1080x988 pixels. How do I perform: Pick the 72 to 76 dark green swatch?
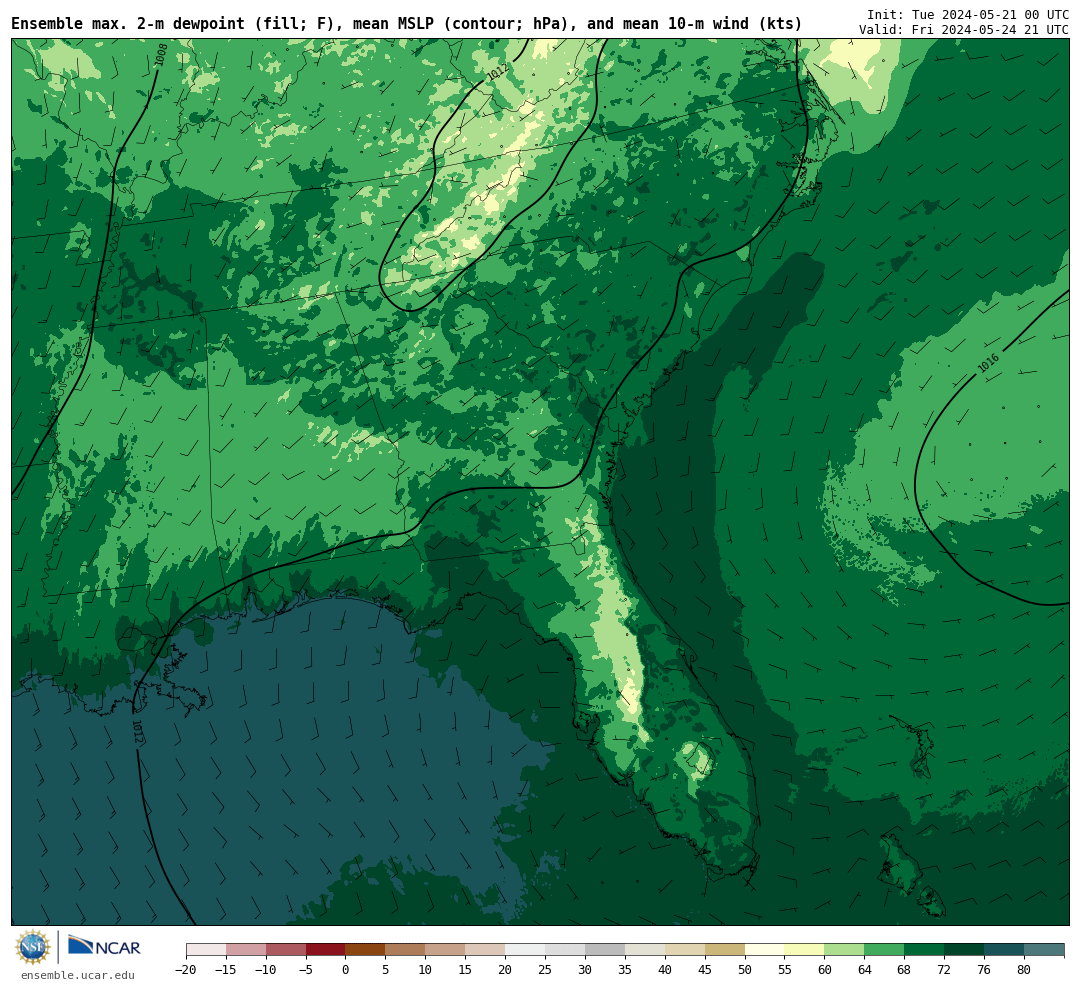[965, 950]
